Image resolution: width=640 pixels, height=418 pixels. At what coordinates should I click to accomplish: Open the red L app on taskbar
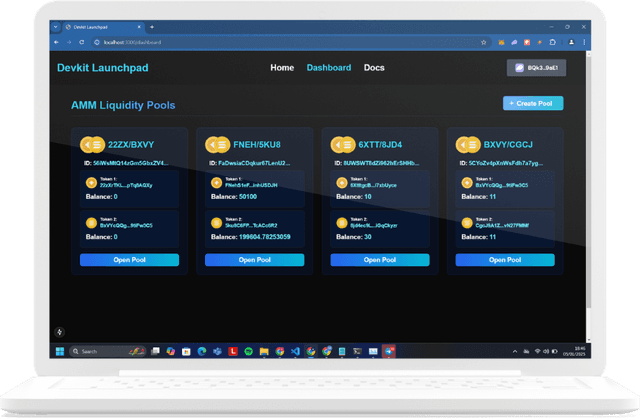coord(233,351)
